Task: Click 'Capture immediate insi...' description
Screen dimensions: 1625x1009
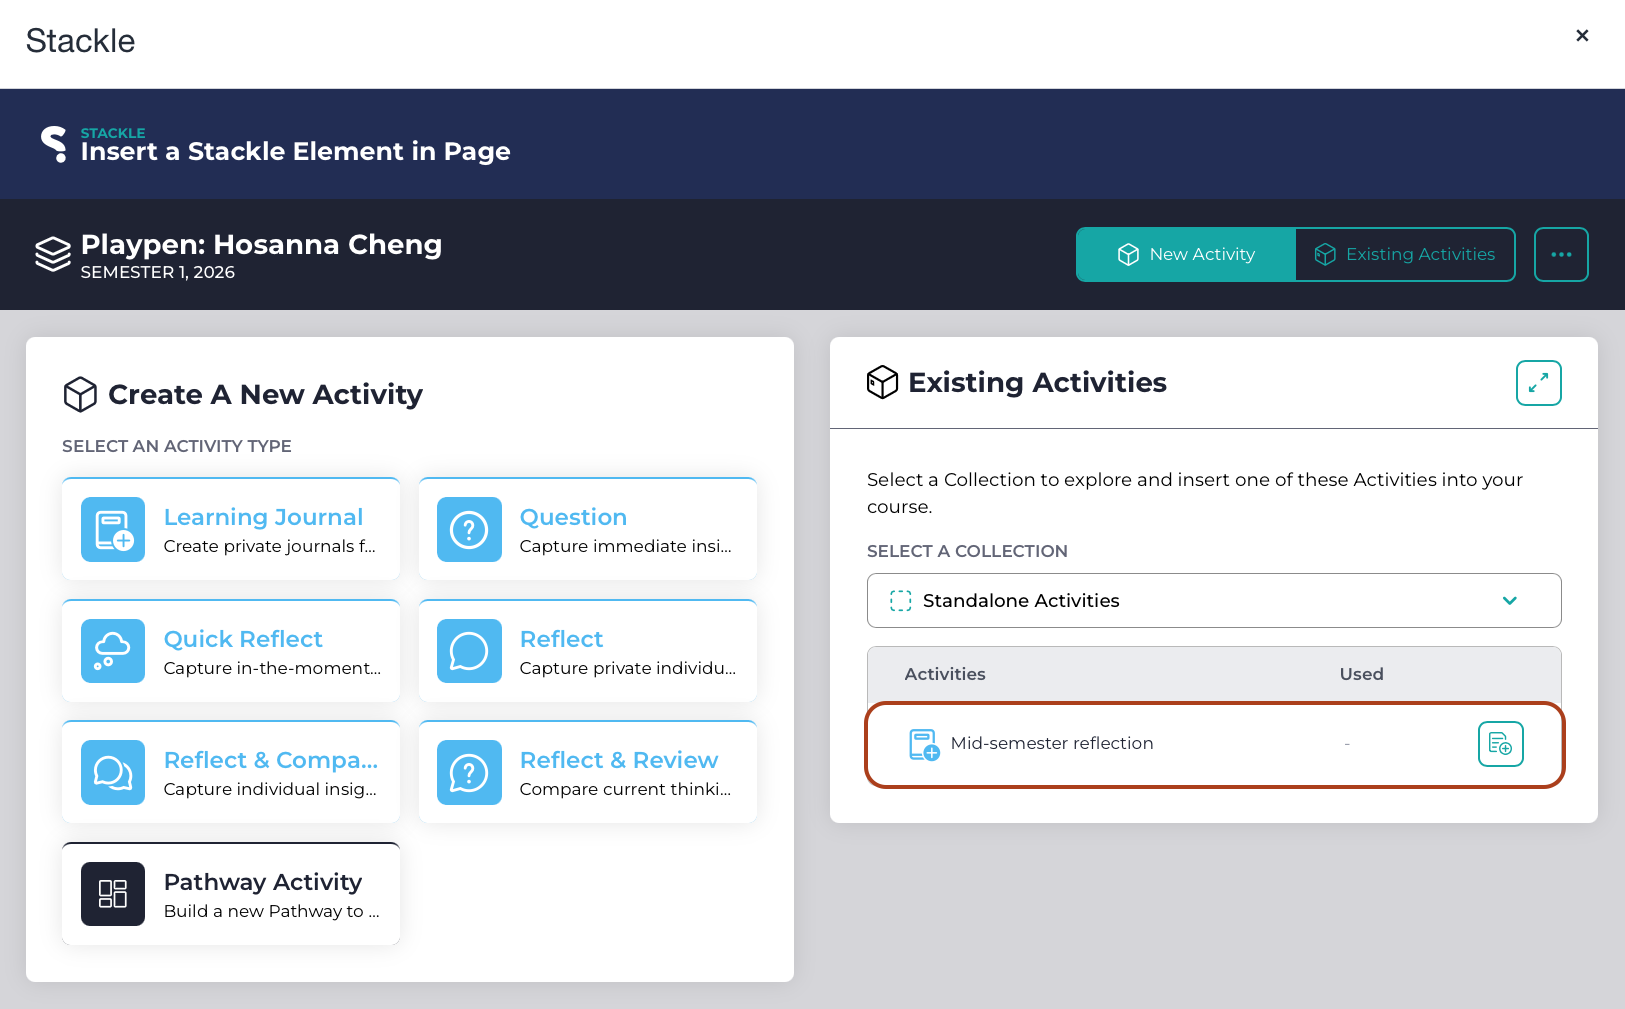Action: pos(626,546)
